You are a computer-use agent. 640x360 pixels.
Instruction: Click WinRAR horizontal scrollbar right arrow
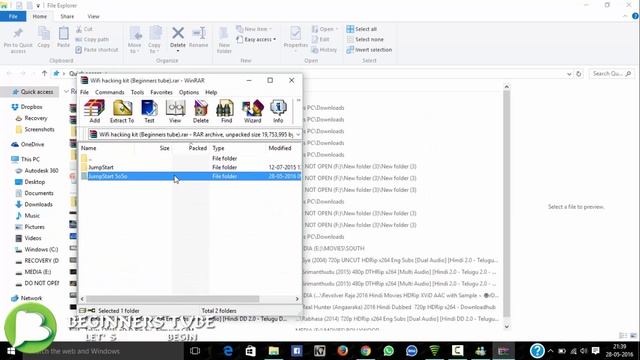297,299
